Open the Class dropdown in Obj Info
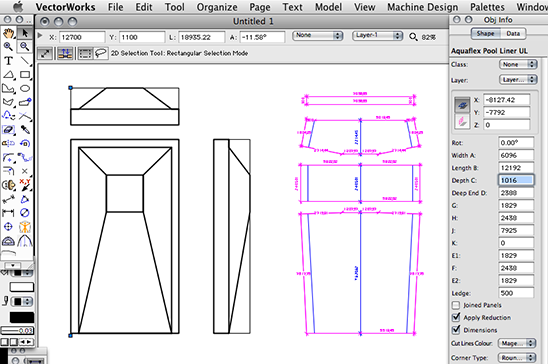The height and width of the screenshot is (364, 548). click(518, 64)
